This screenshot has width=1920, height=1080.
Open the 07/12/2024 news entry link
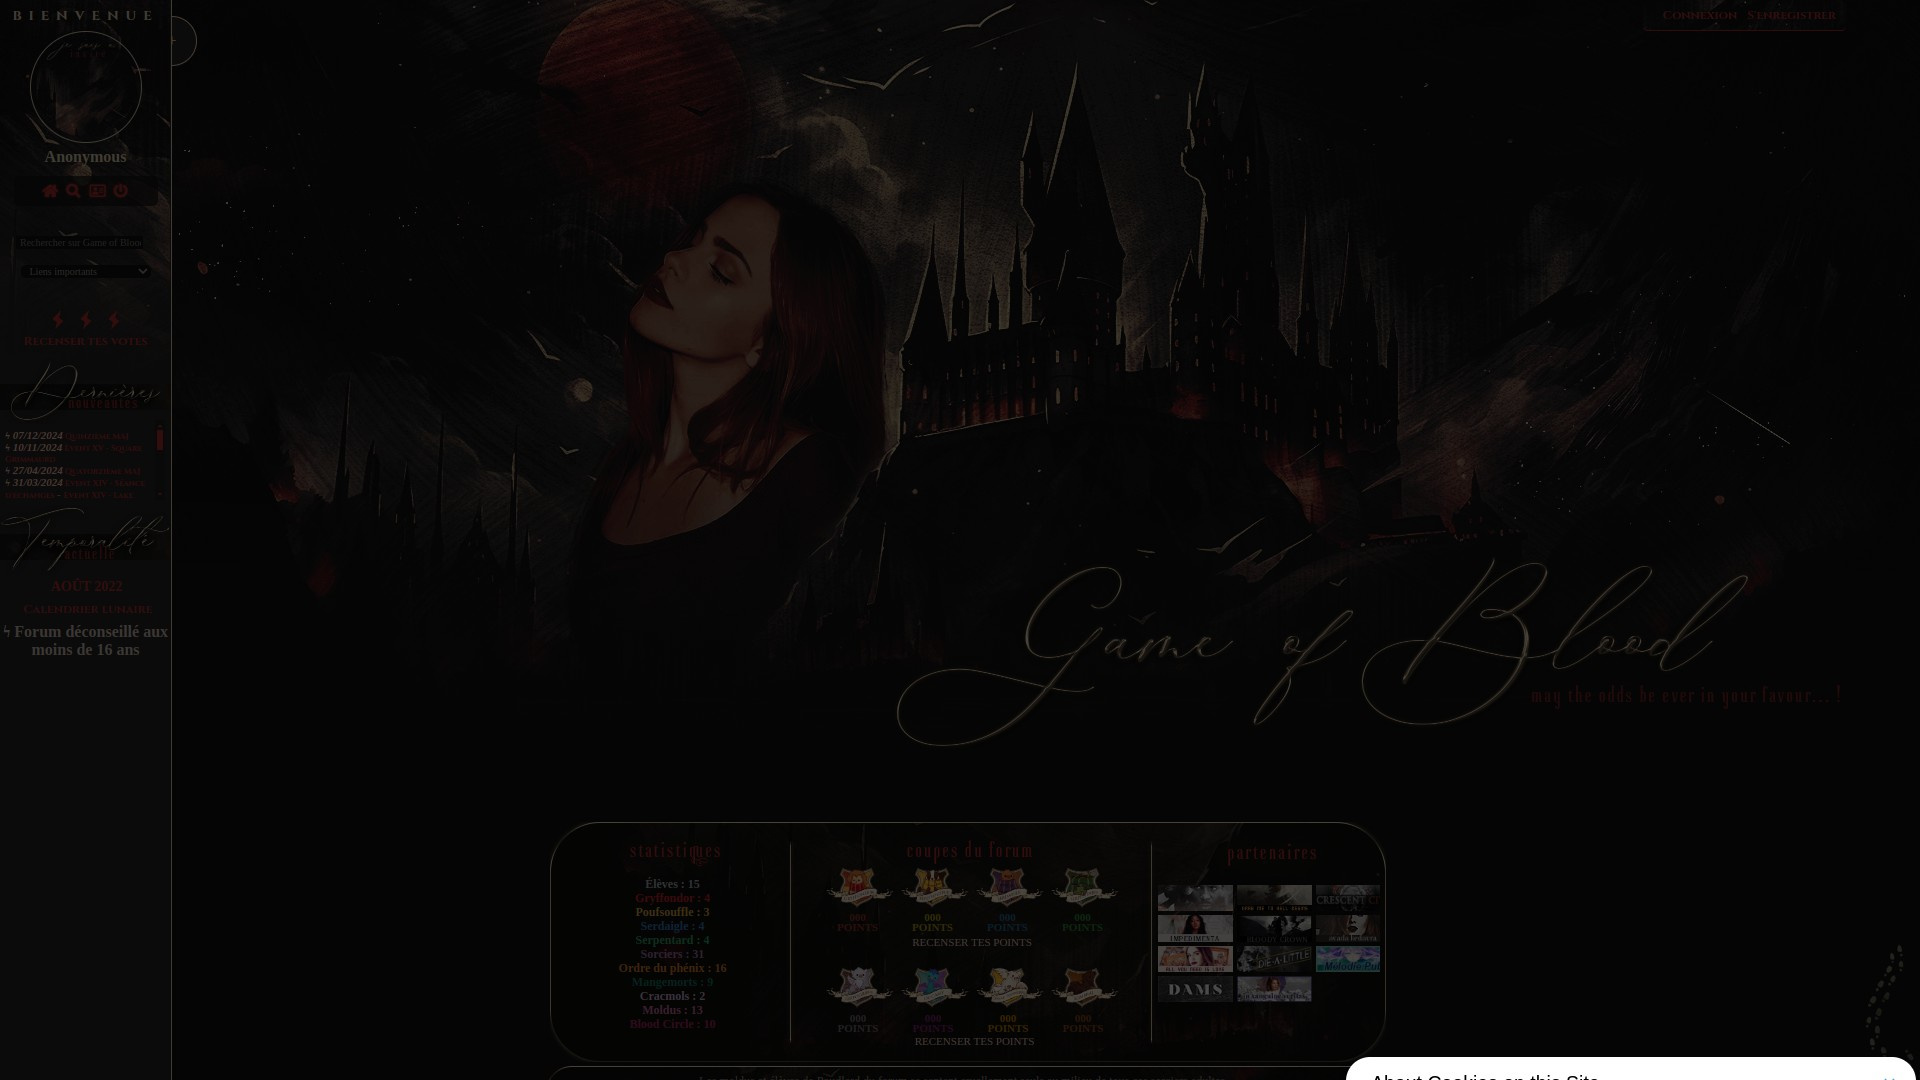pyautogui.click(x=97, y=436)
